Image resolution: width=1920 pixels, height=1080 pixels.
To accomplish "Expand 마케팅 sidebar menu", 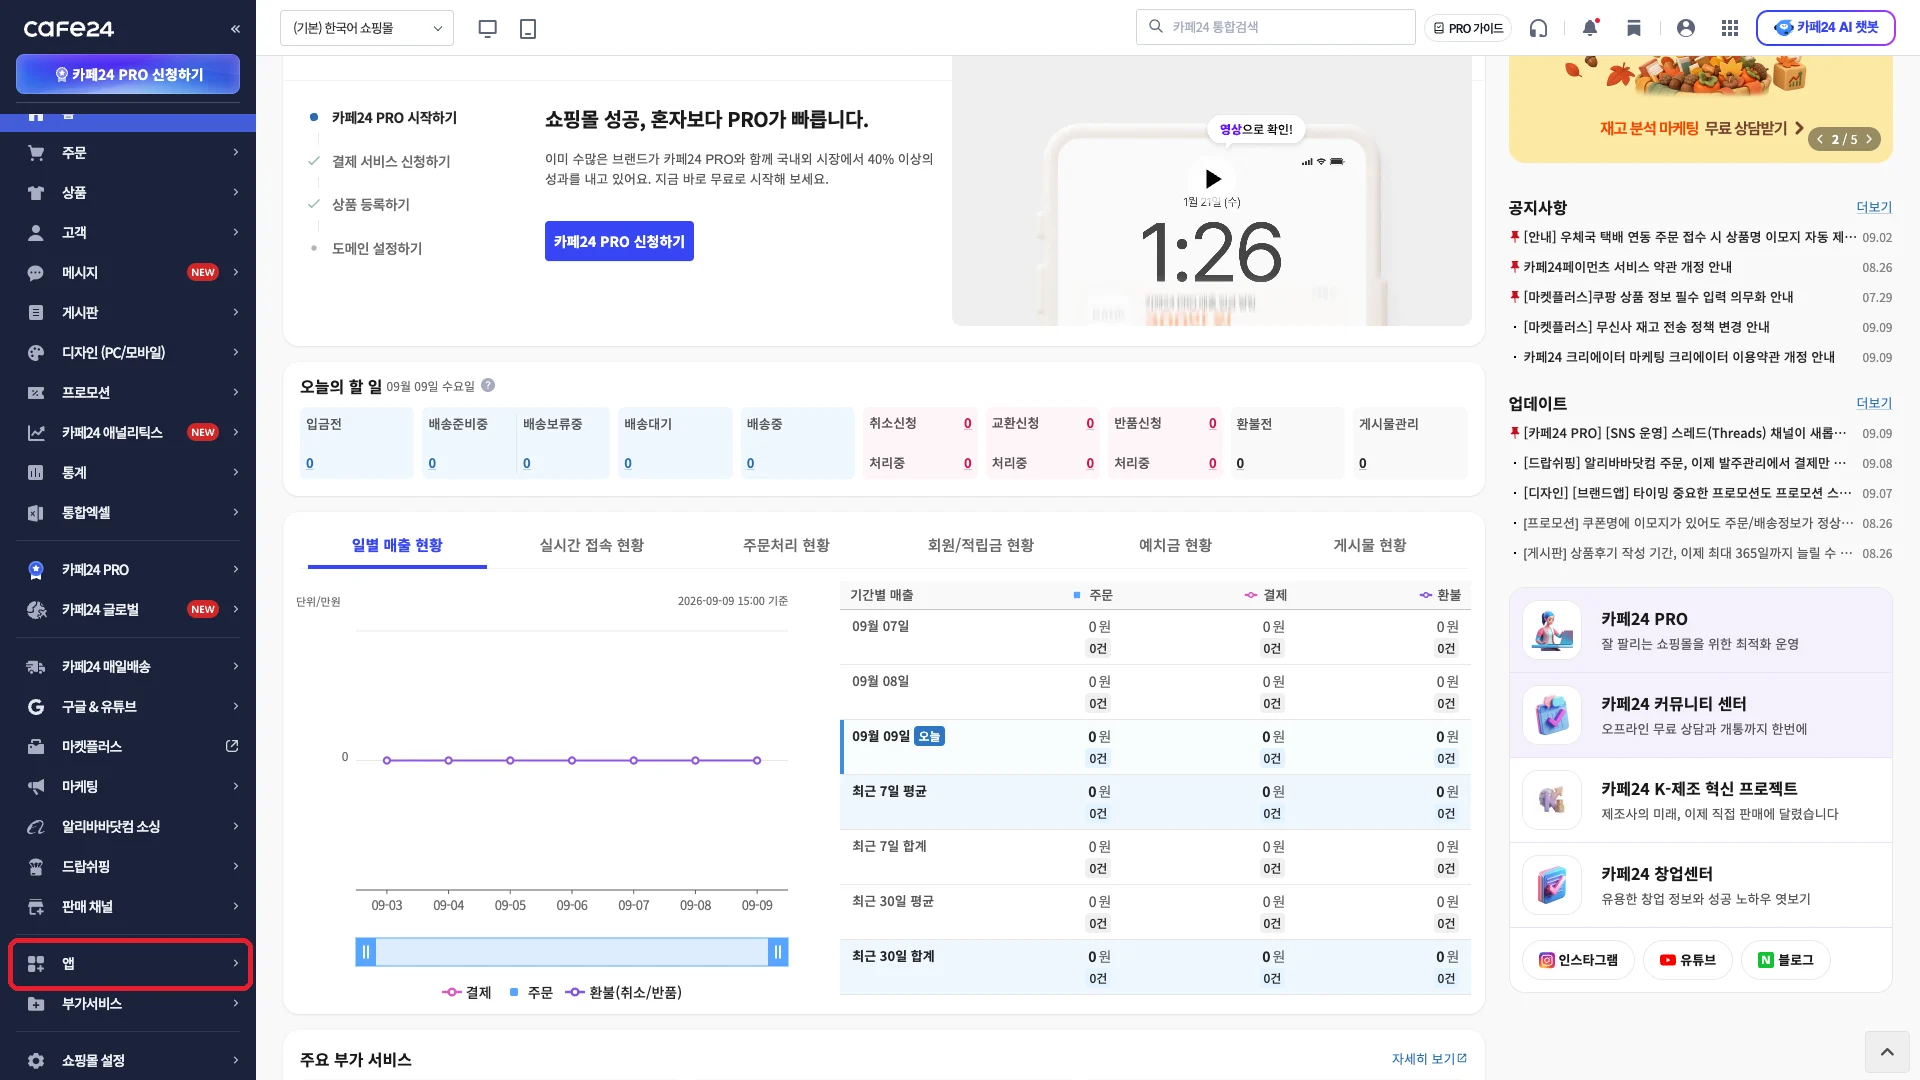I will pyautogui.click(x=128, y=787).
